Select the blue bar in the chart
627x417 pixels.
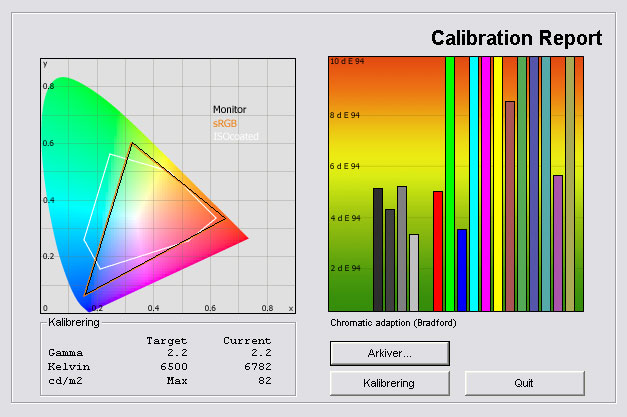click(x=461, y=270)
